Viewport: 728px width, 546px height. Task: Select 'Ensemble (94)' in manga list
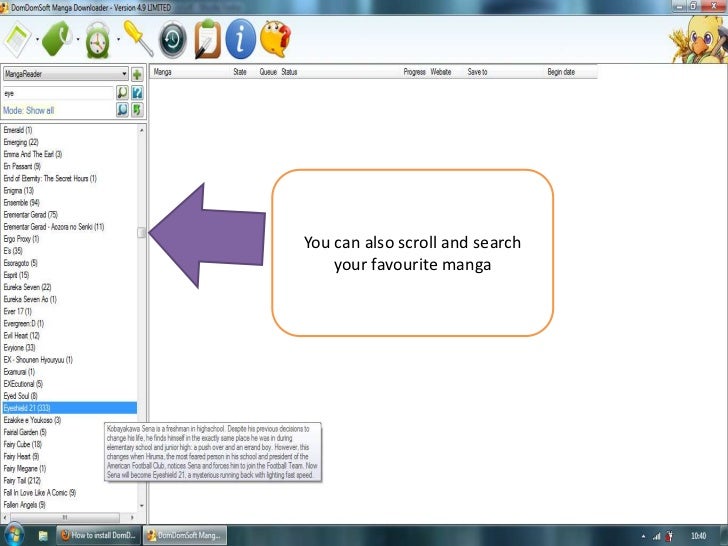[x=21, y=202]
